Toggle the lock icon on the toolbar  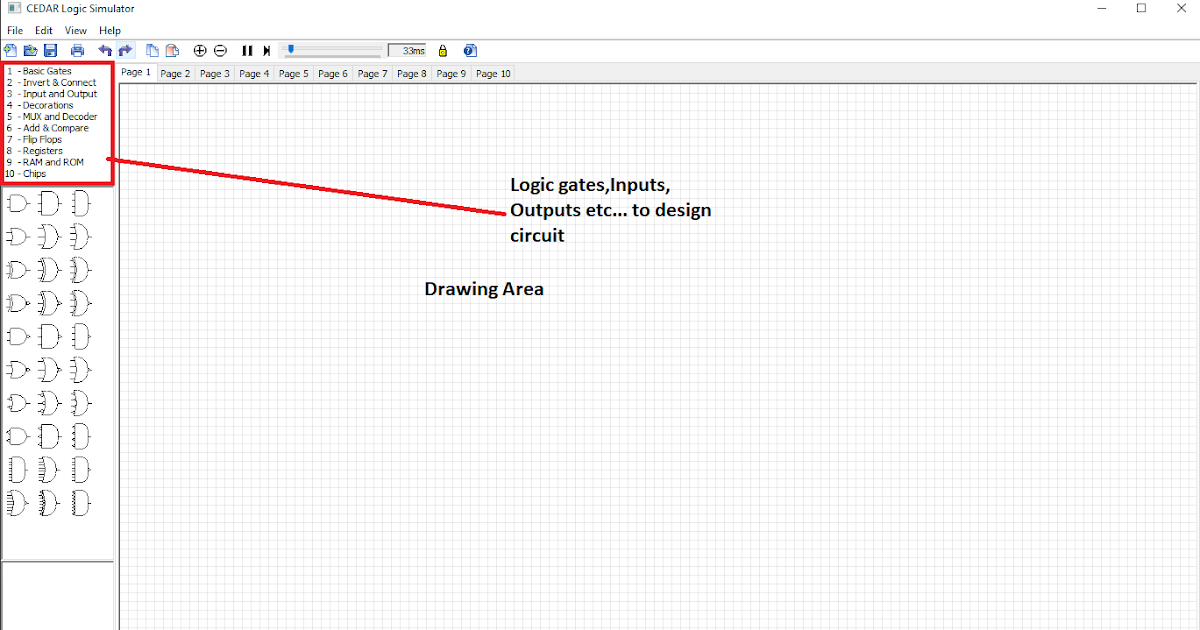(x=442, y=50)
